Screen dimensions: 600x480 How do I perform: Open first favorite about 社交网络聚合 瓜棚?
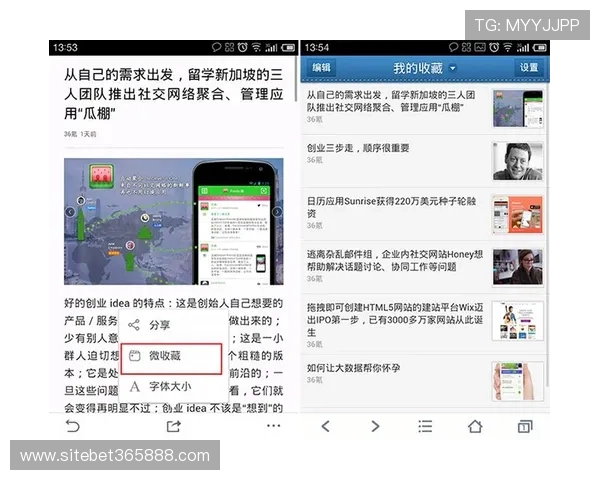[x=425, y=108]
